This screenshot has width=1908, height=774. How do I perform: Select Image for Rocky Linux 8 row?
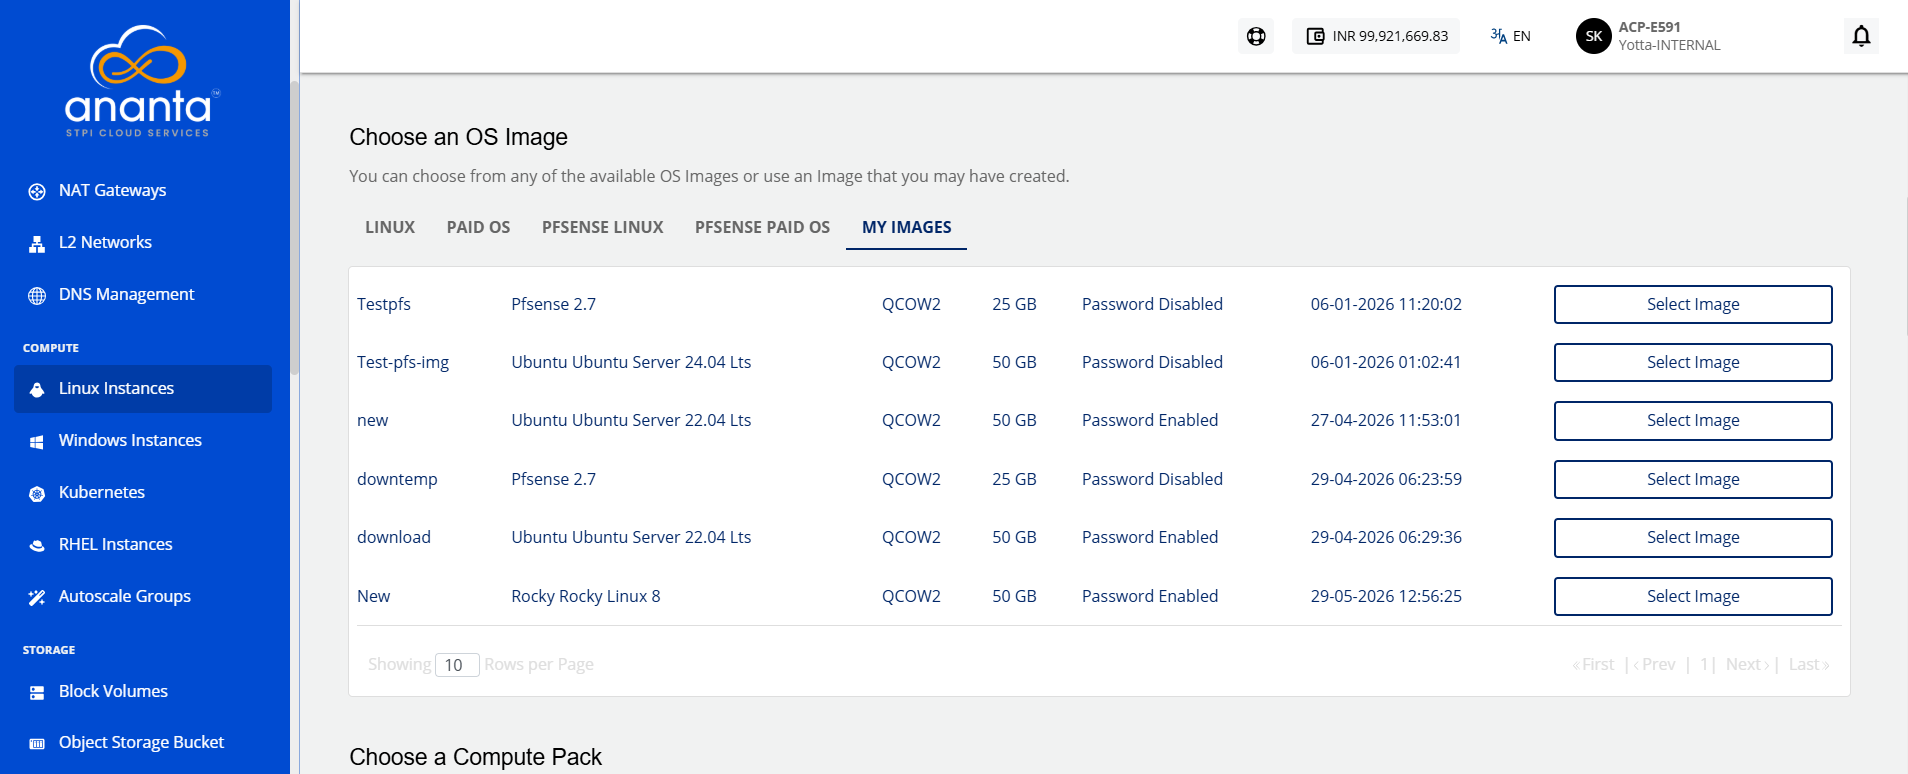[x=1693, y=596]
